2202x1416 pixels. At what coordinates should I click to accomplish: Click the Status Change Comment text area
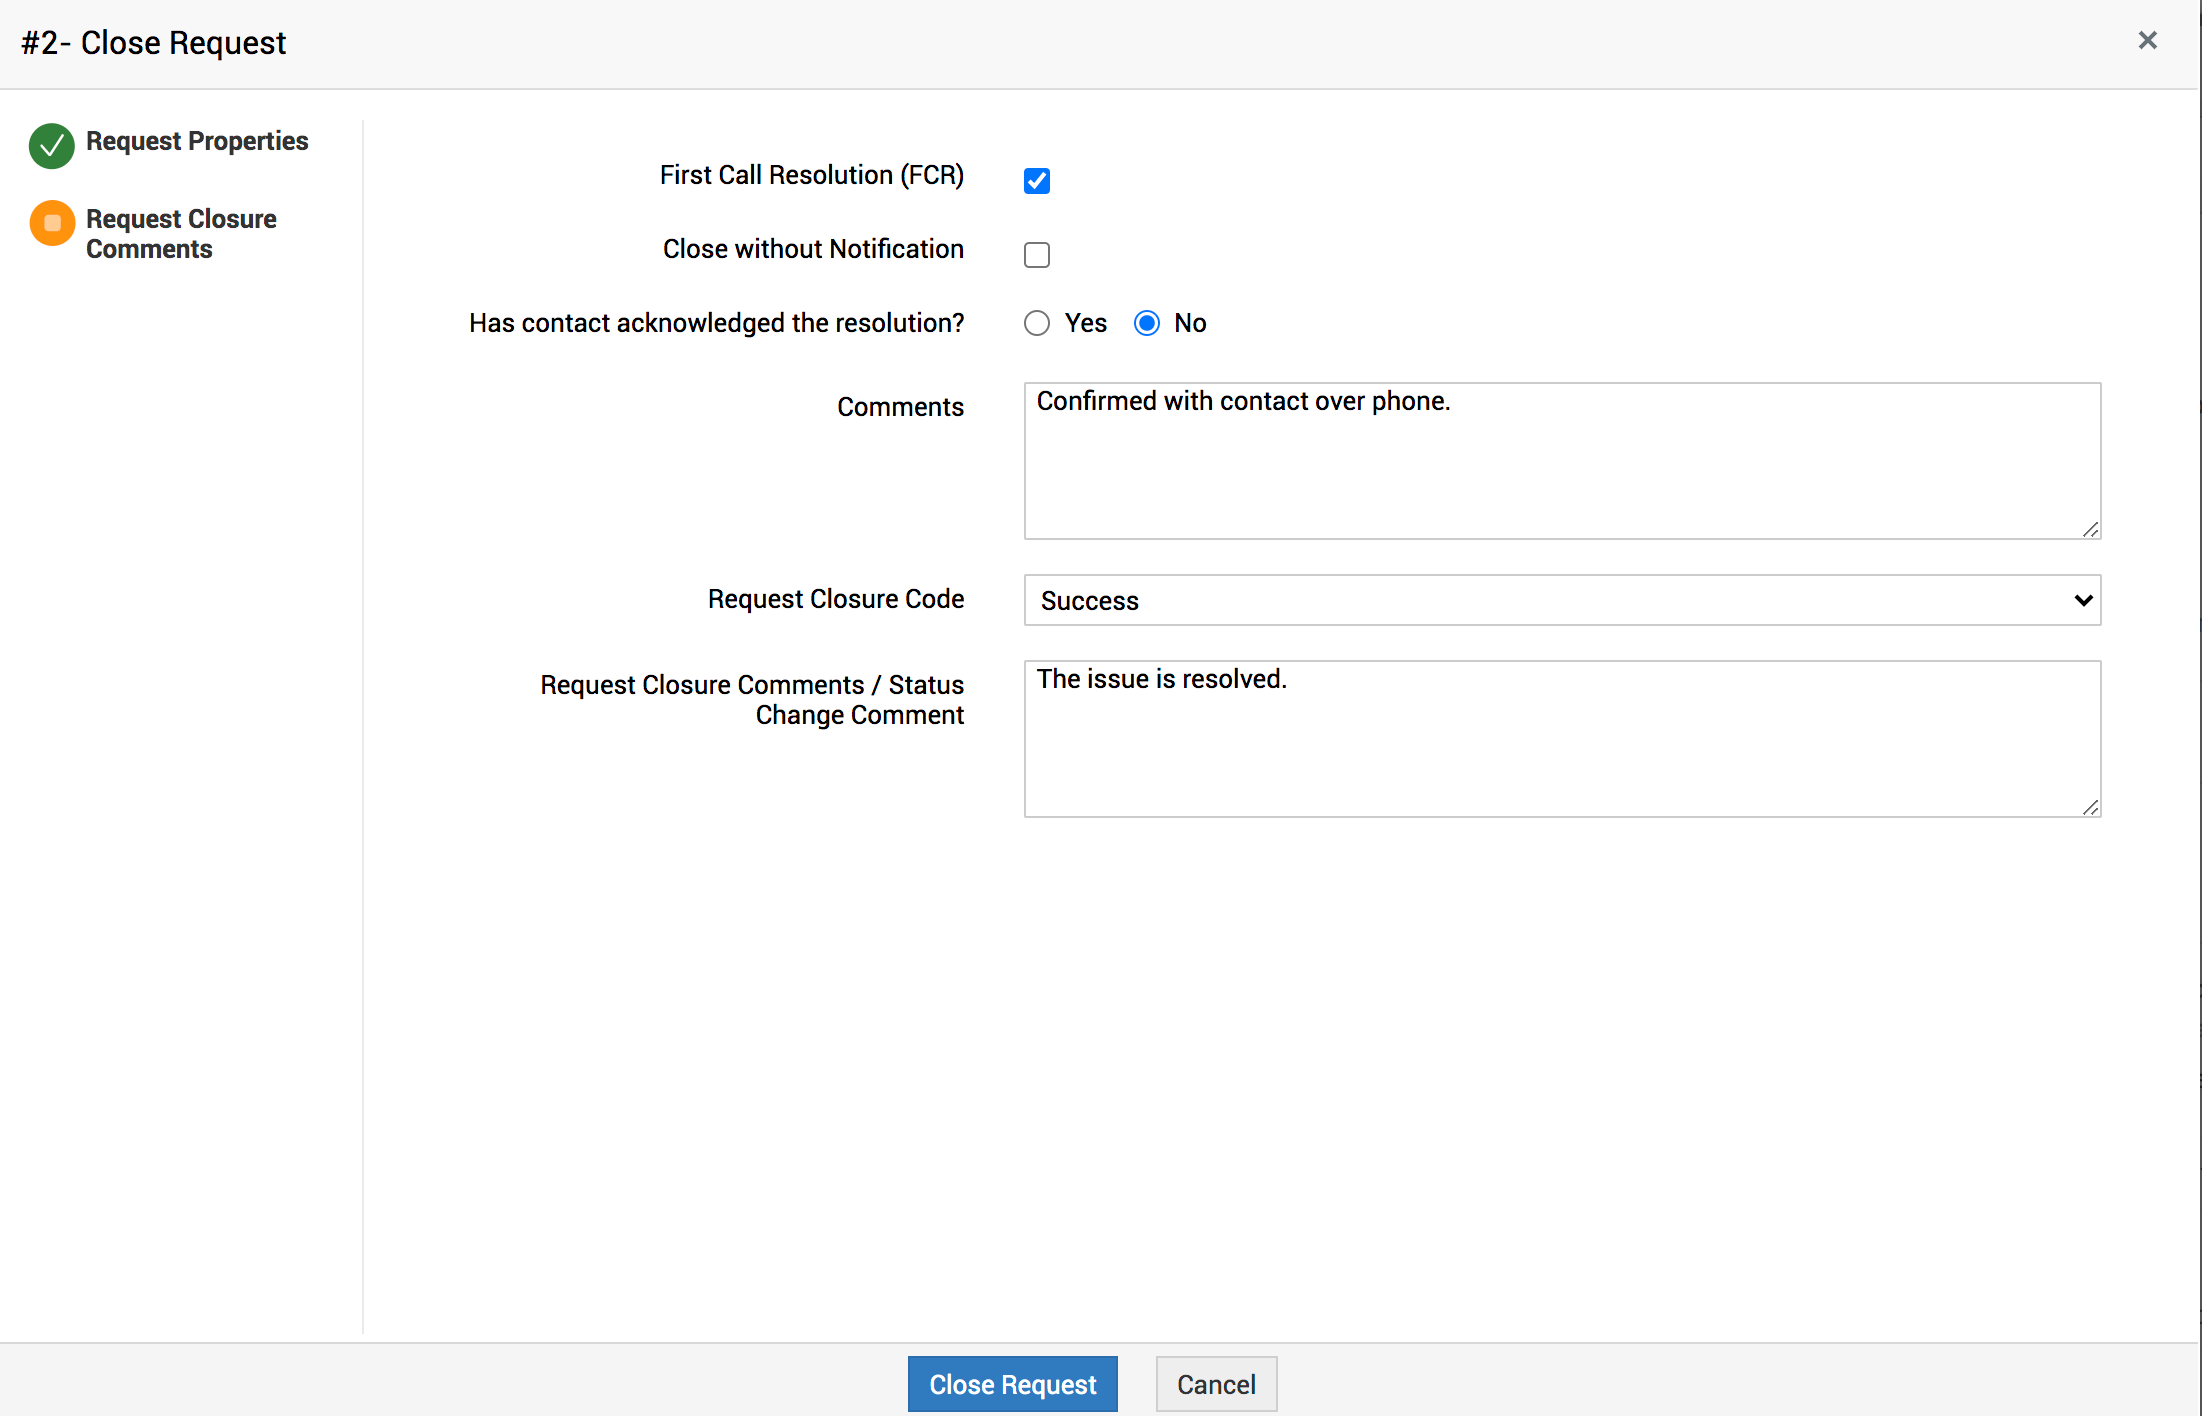pos(1561,739)
